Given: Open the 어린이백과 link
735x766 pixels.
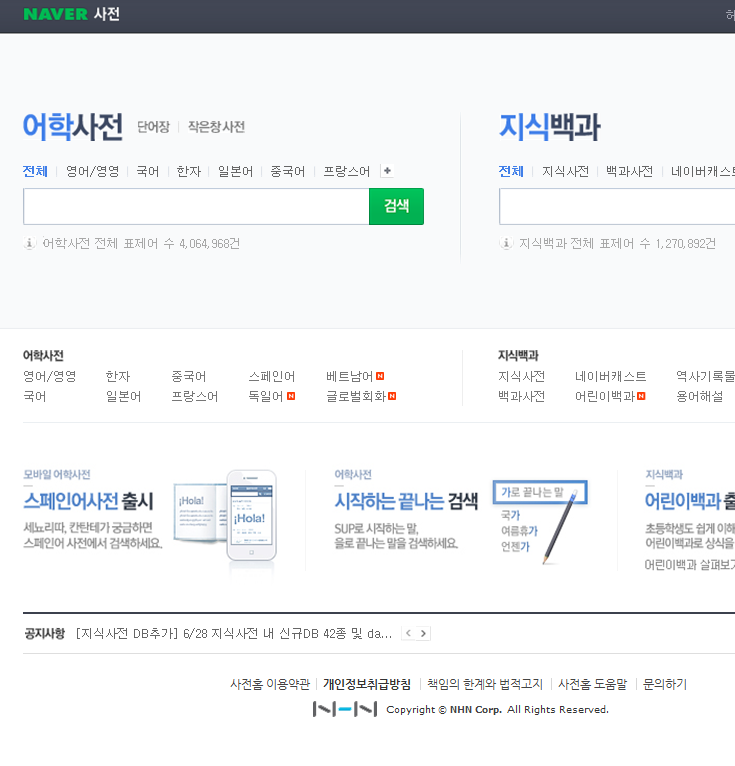Looking at the screenshot, I should (x=605, y=396).
